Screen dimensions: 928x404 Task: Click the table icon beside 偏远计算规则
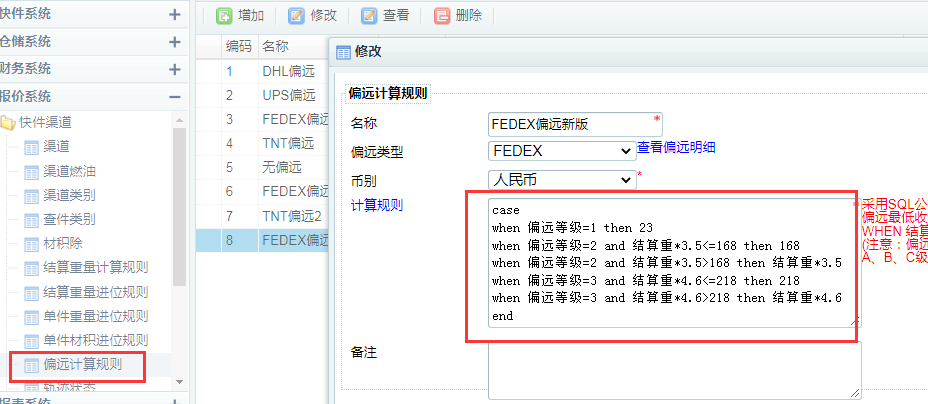coord(31,365)
